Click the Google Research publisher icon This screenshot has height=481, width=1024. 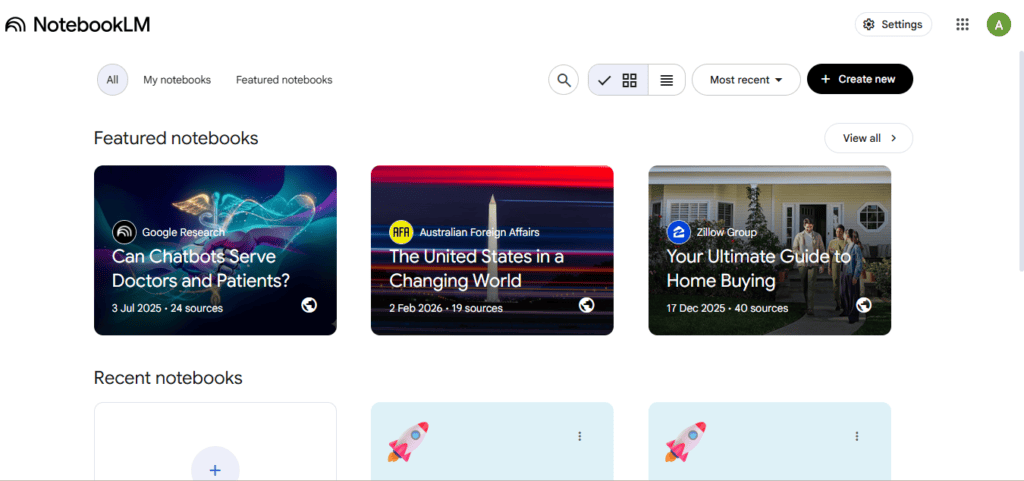124,232
